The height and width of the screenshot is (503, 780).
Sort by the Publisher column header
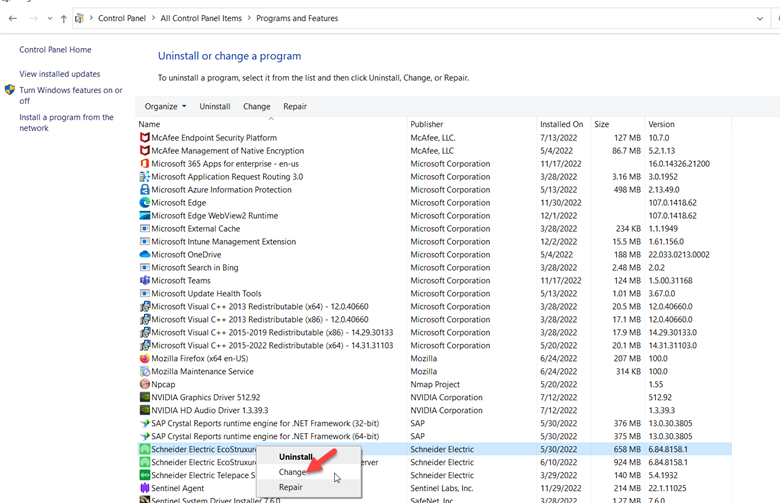coord(472,124)
